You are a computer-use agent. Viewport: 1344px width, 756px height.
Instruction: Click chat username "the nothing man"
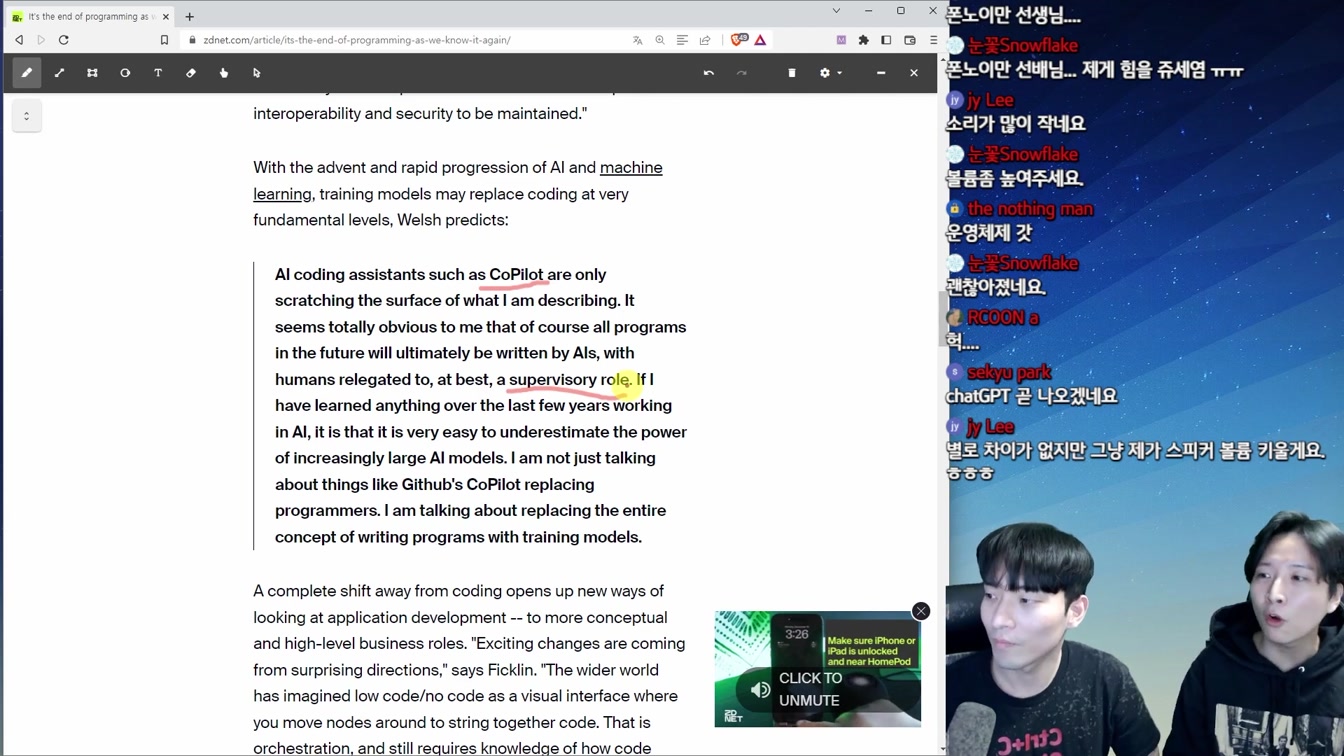coord(1030,209)
